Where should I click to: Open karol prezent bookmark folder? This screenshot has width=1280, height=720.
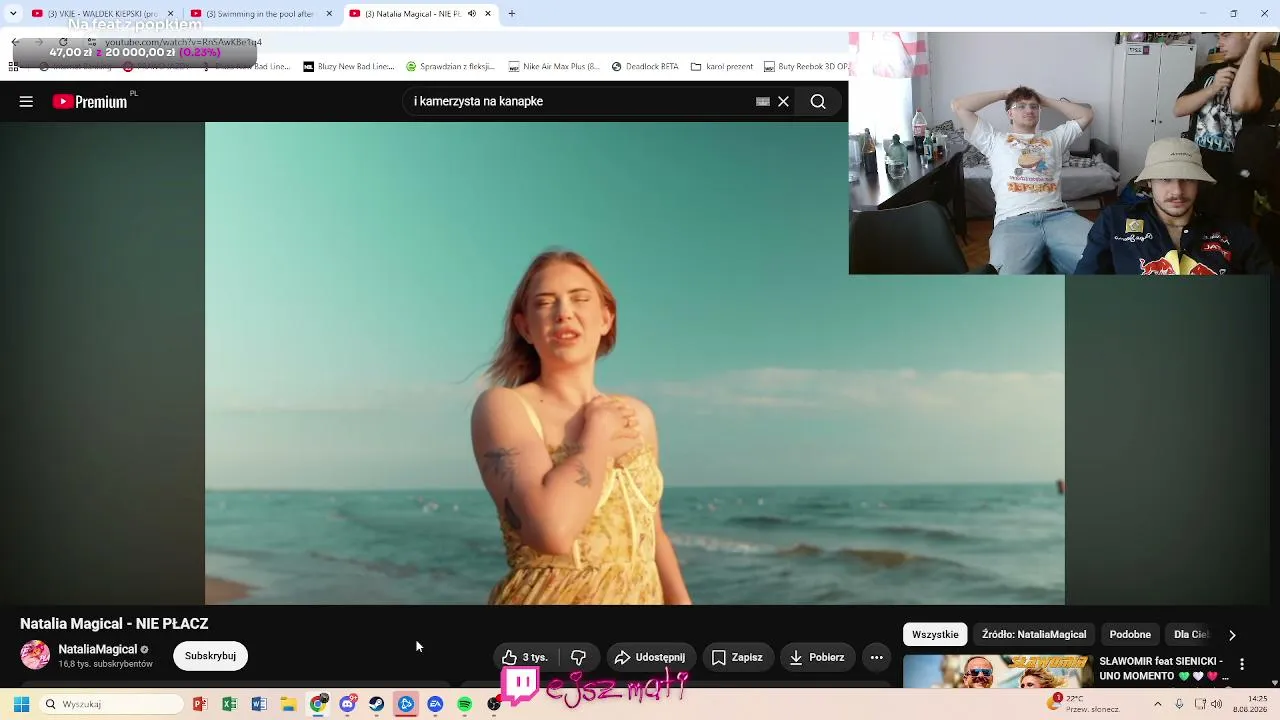click(722, 67)
